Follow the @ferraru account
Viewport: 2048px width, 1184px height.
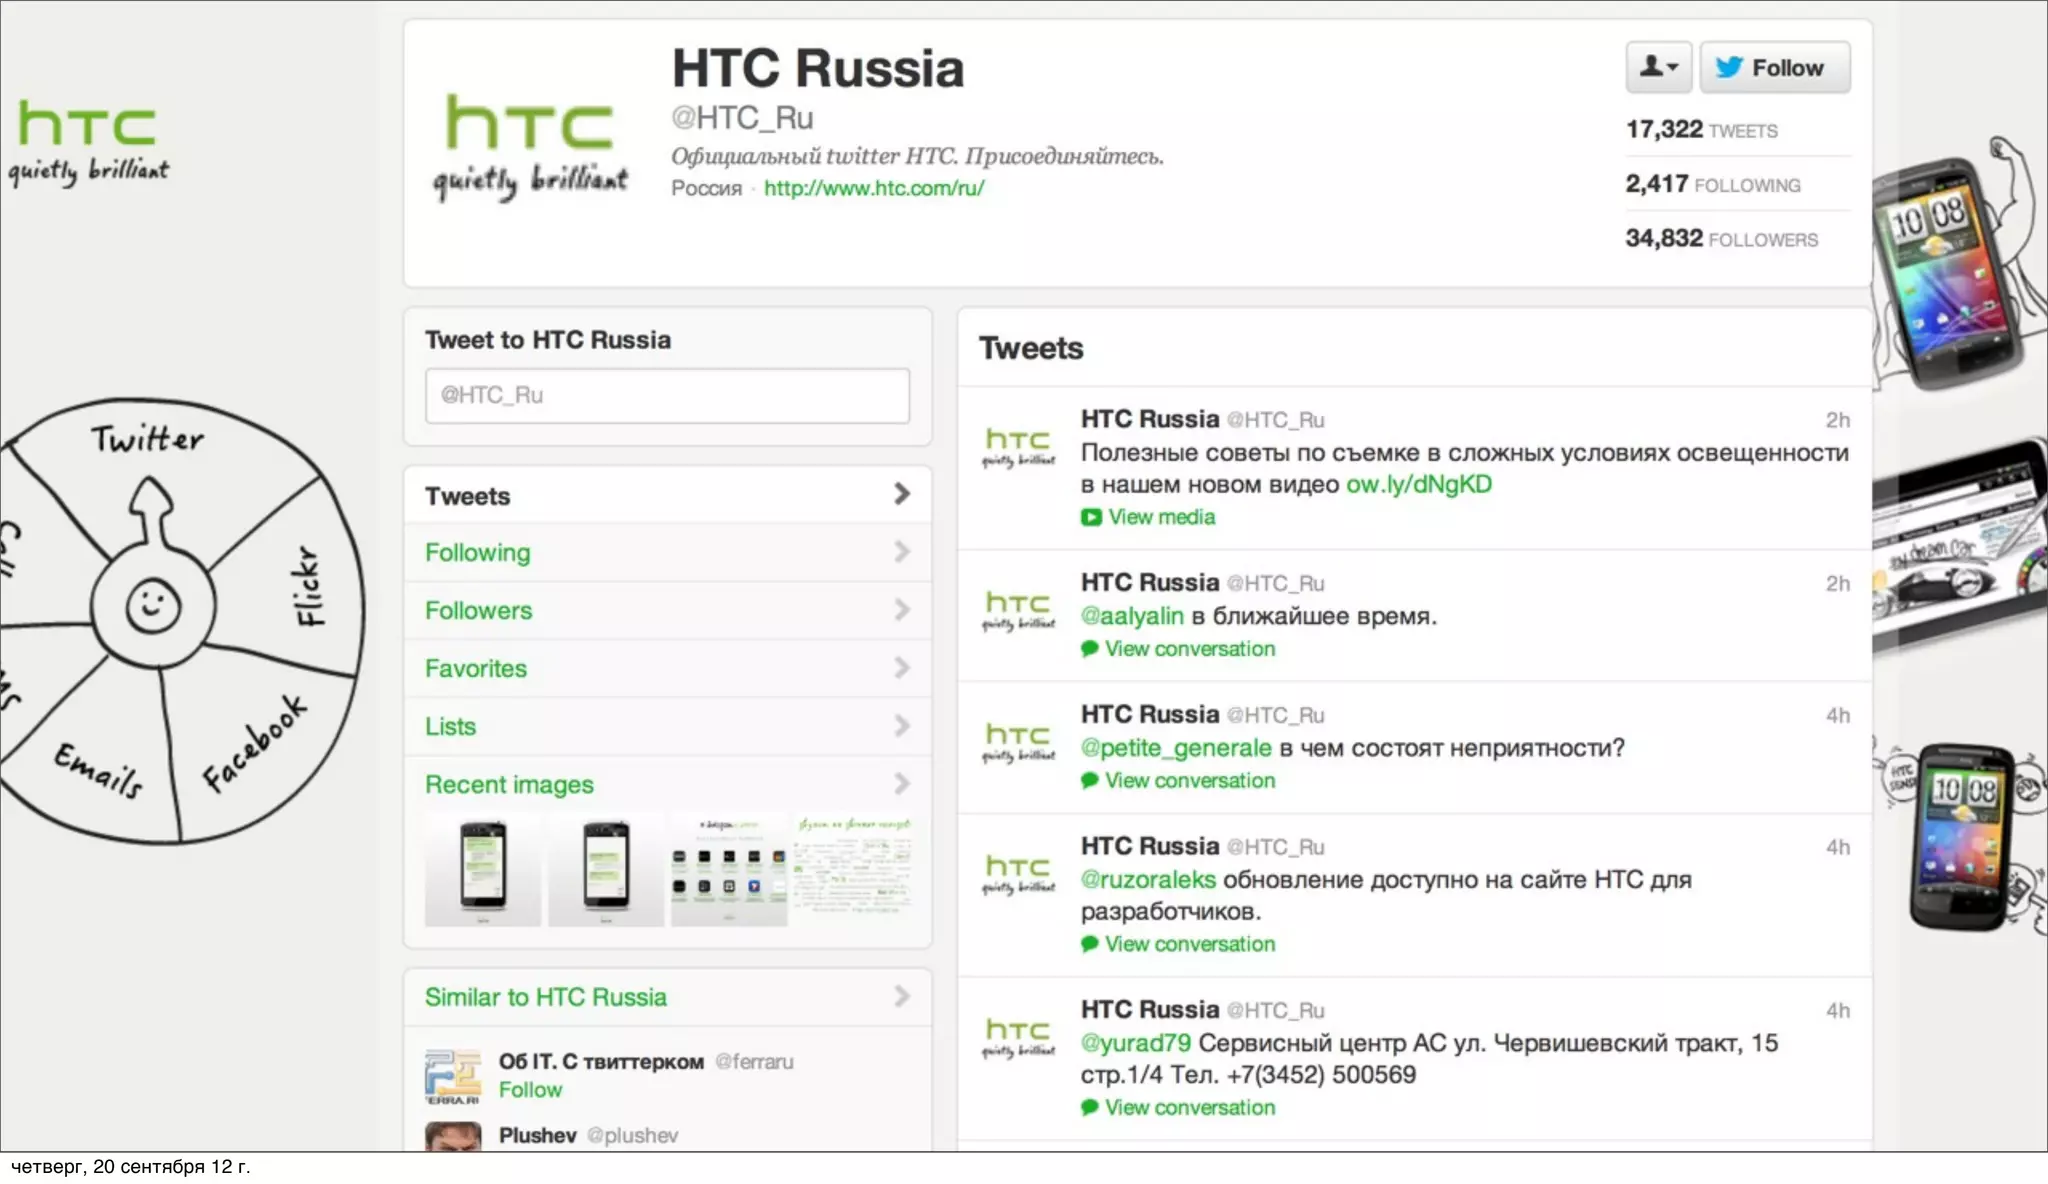pyautogui.click(x=530, y=1090)
